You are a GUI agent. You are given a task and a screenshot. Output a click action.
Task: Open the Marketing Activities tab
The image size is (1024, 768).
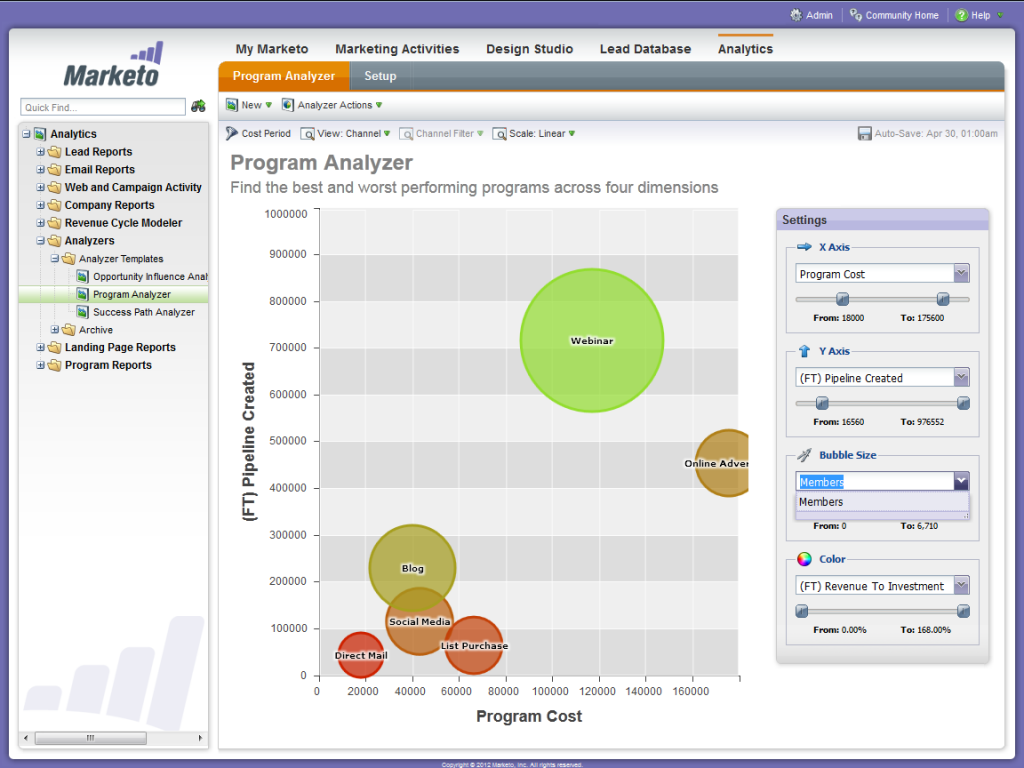[x=397, y=49]
